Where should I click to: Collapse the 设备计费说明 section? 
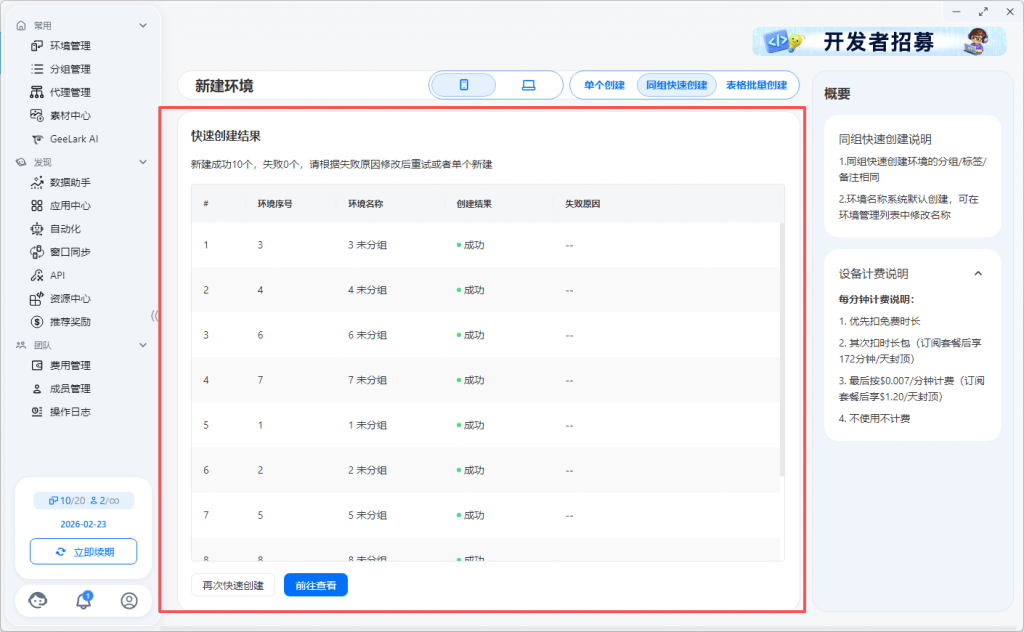978,273
